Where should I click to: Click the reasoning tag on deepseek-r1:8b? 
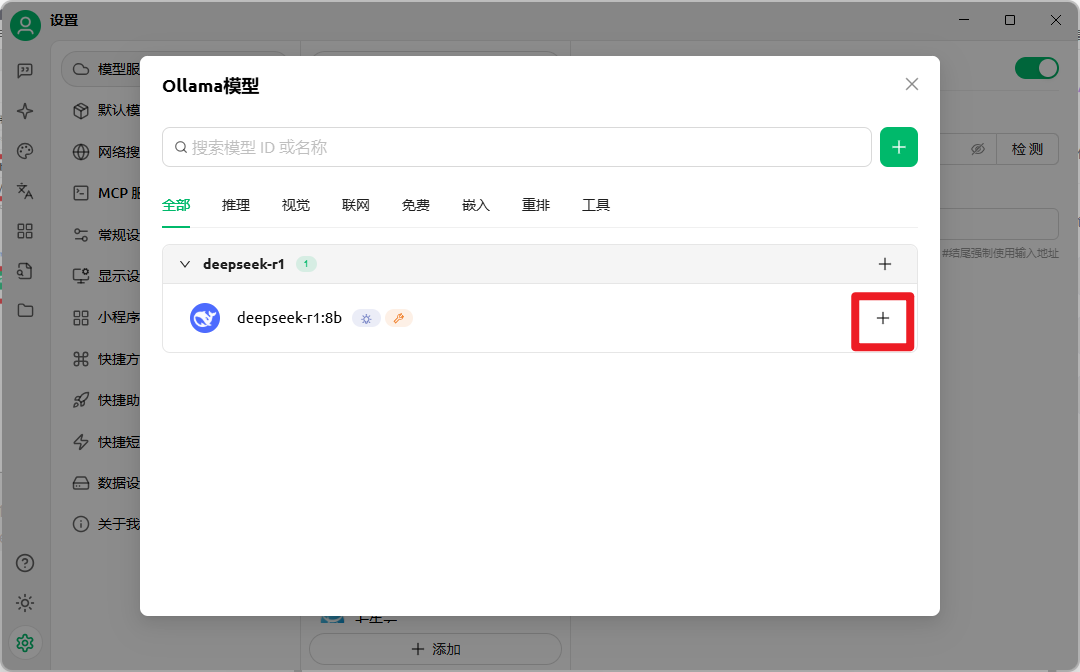pos(366,318)
